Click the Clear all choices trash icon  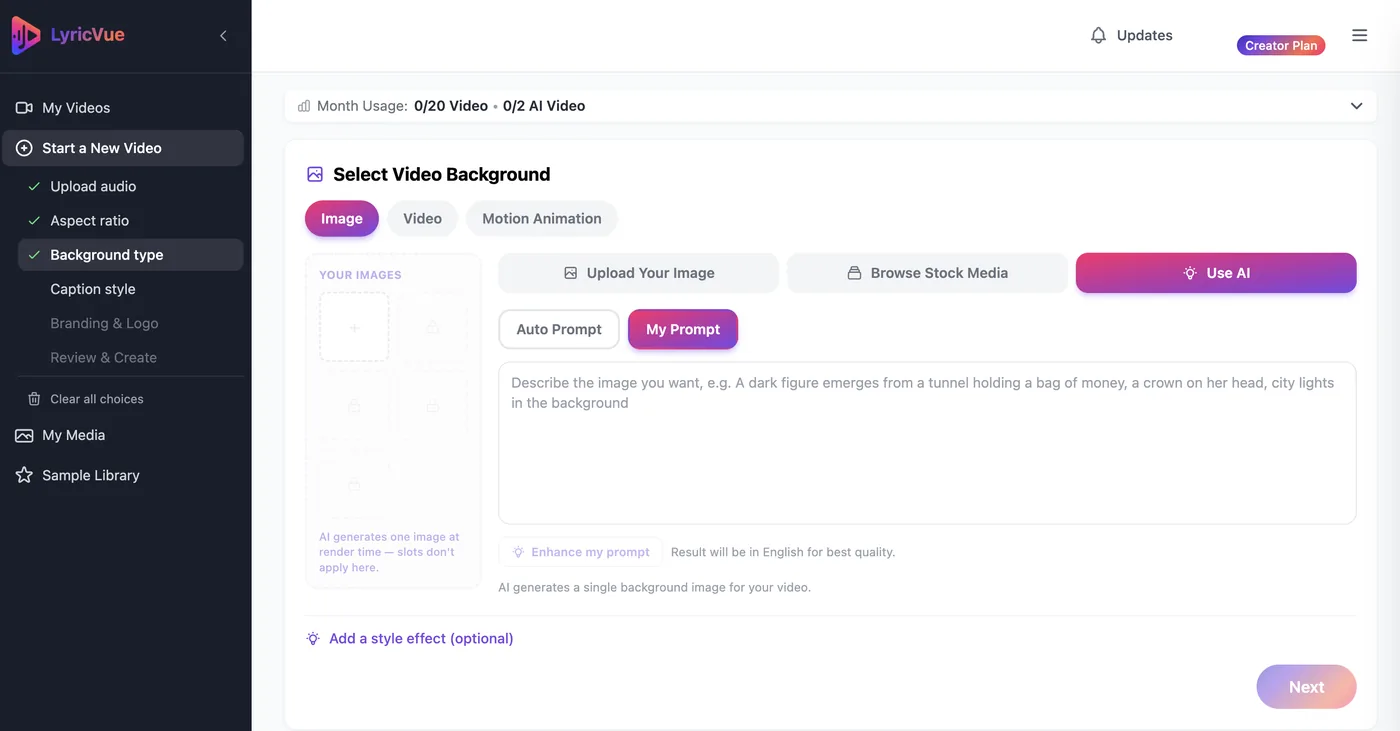click(34, 399)
